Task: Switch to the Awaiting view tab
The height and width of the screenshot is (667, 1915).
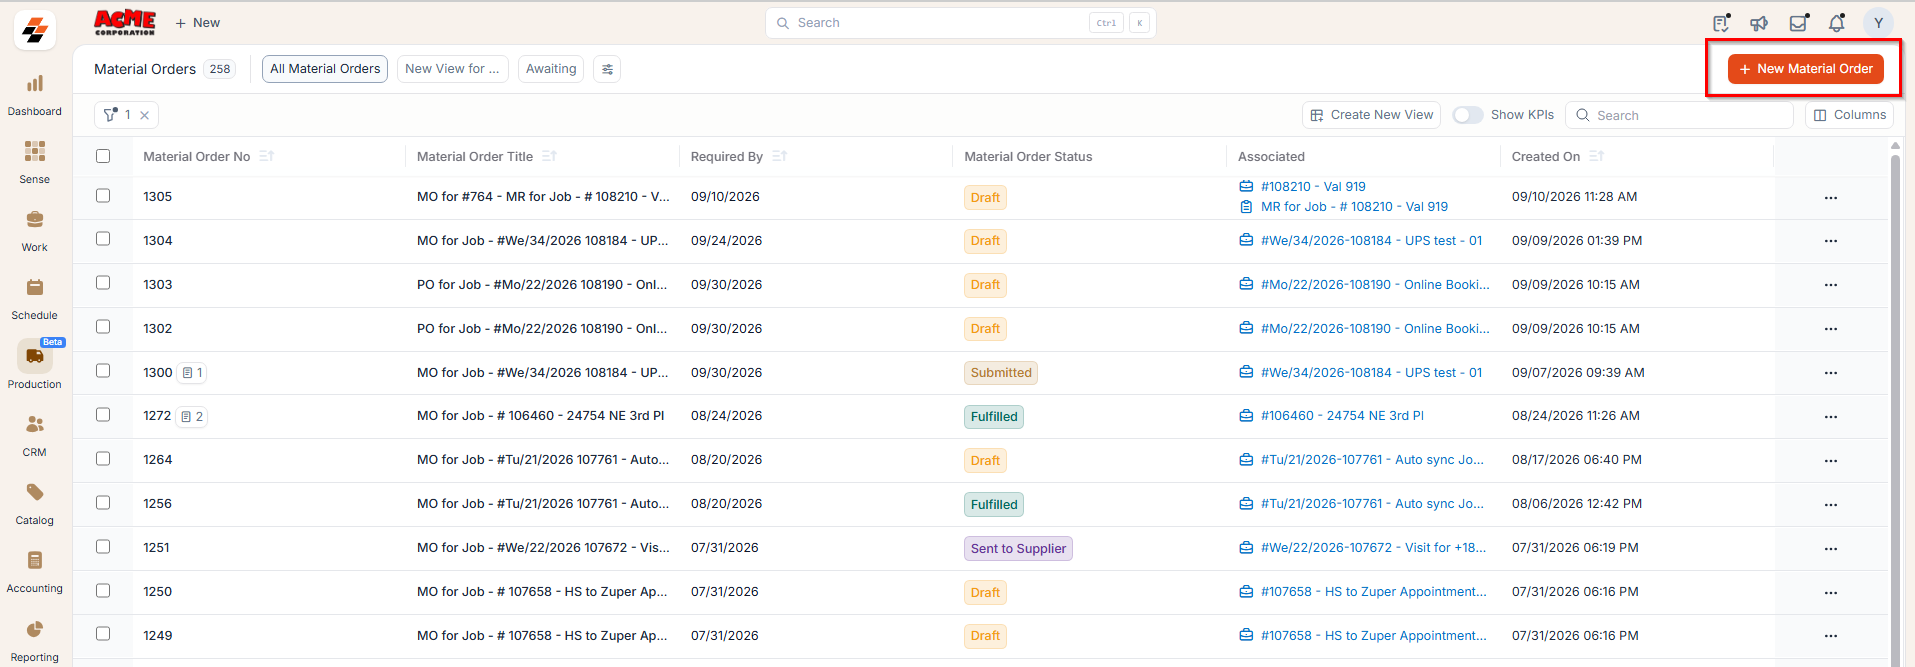Action: pos(551,69)
